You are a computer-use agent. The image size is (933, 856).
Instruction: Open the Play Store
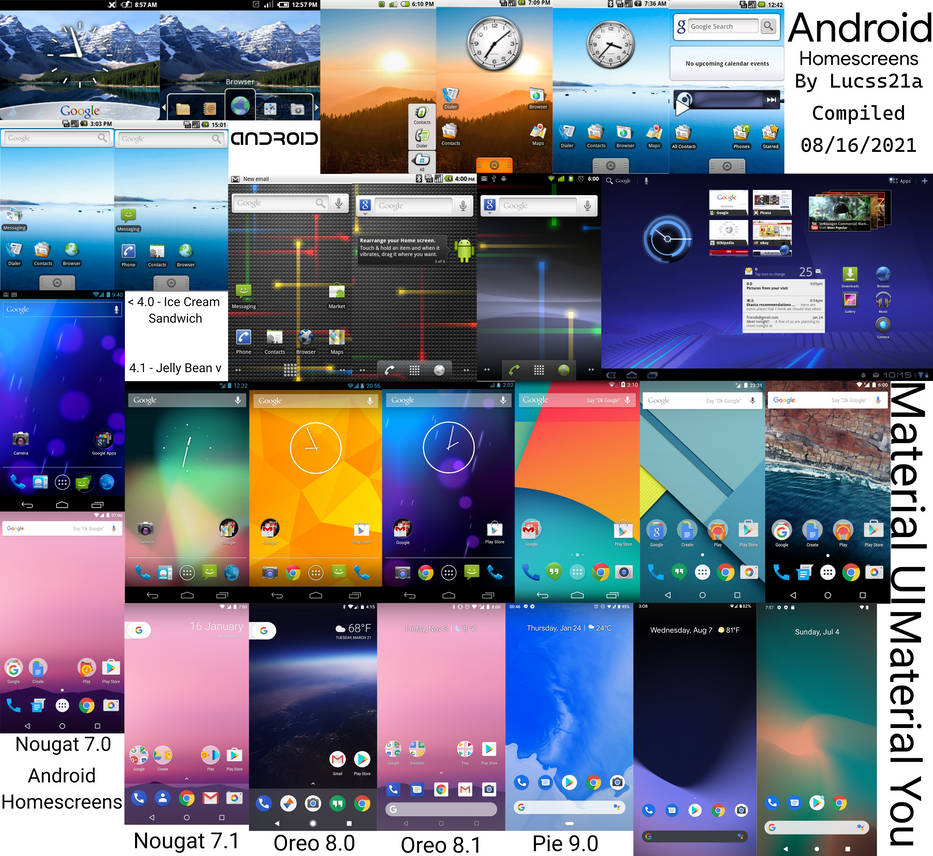coord(622,532)
